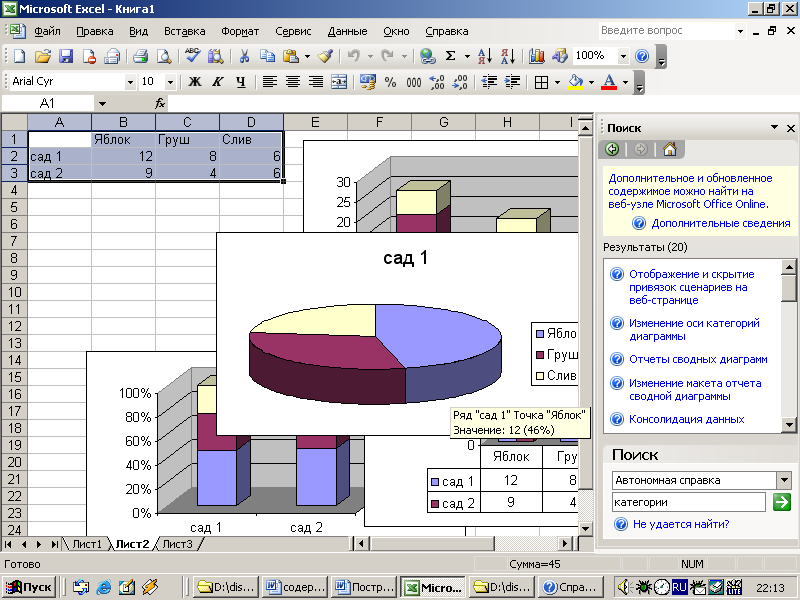Open the 100% zoom dropdown
The height and width of the screenshot is (600, 800).
[x=624, y=56]
